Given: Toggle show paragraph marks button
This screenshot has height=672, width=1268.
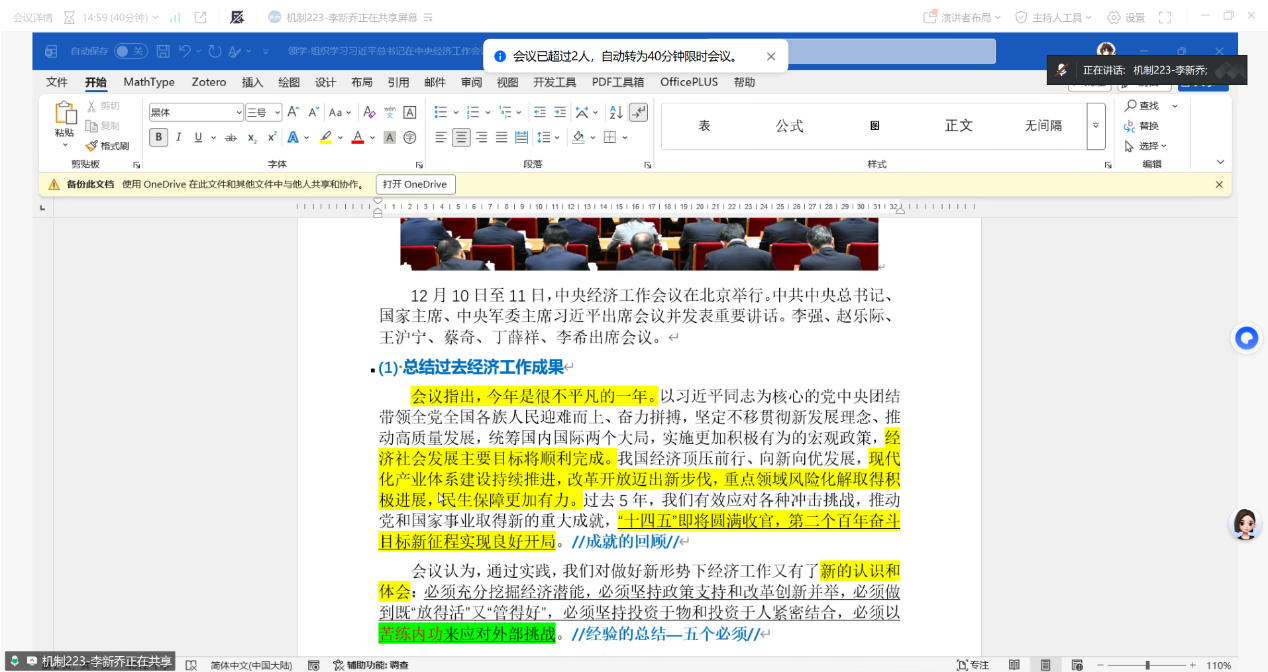Looking at the screenshot, I should coord(639,113).
